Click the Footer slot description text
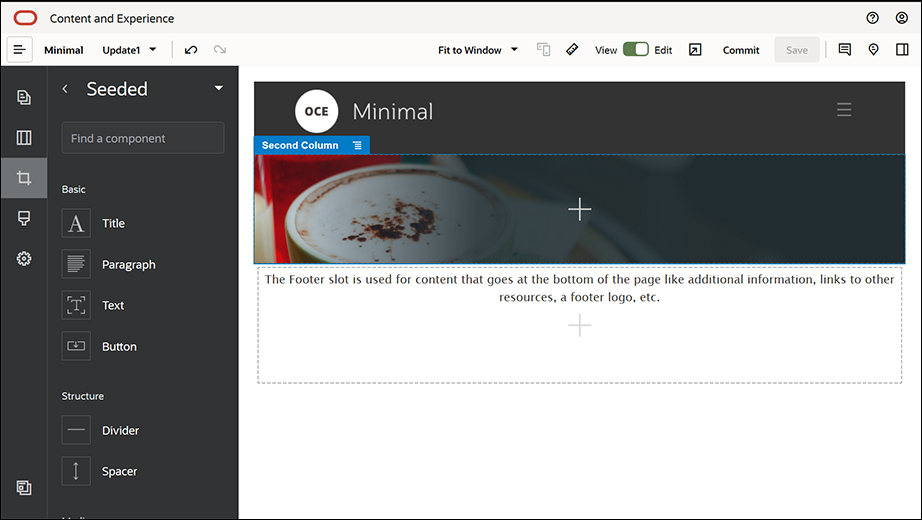Screen dimensions: 922x520 (x=579, y=288)
